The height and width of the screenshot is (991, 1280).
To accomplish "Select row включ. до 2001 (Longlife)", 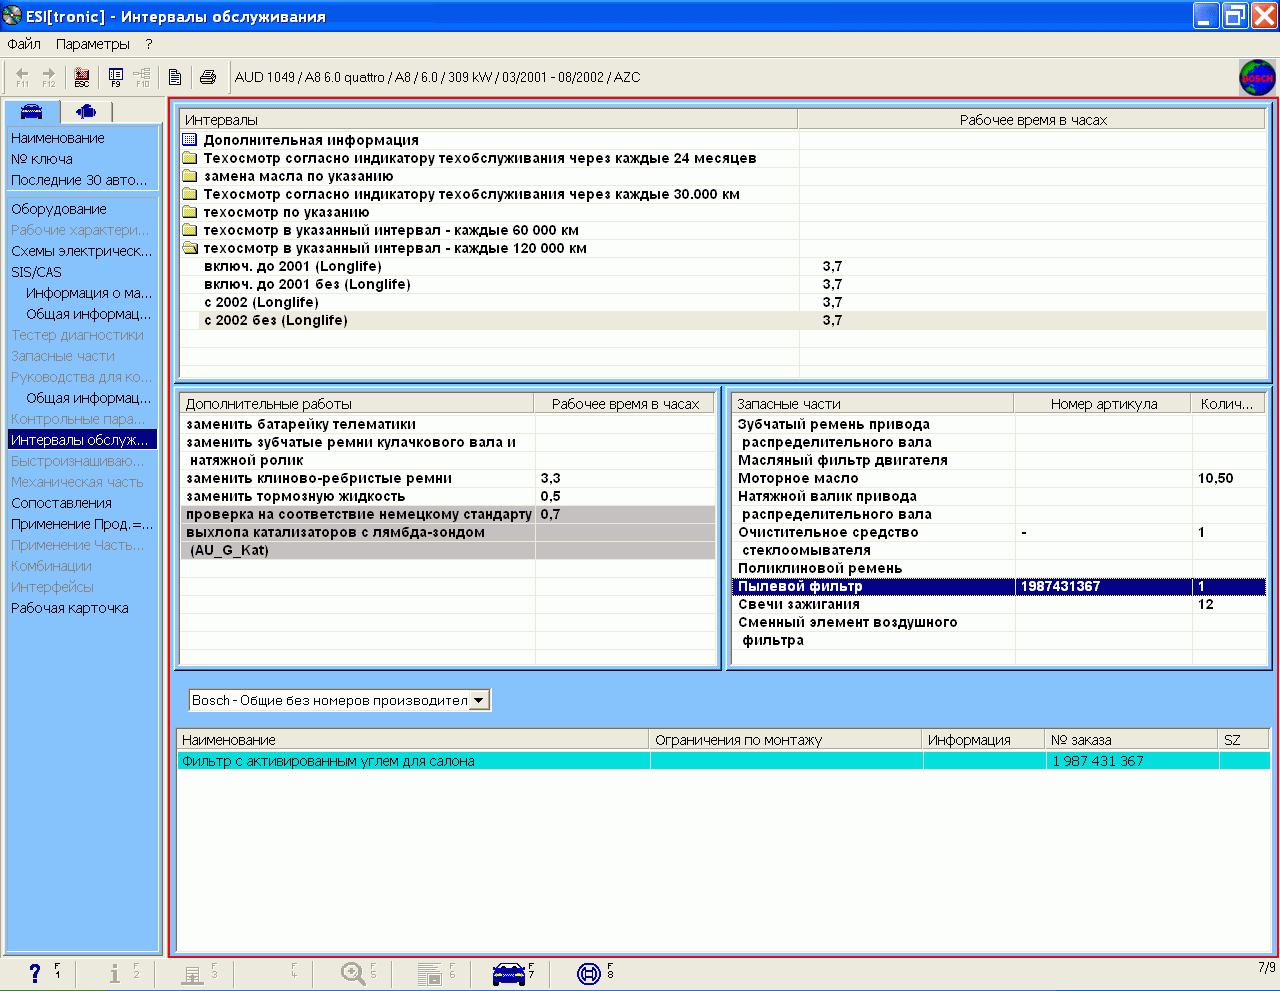I will pyautogui.click(x=723, y=266).
